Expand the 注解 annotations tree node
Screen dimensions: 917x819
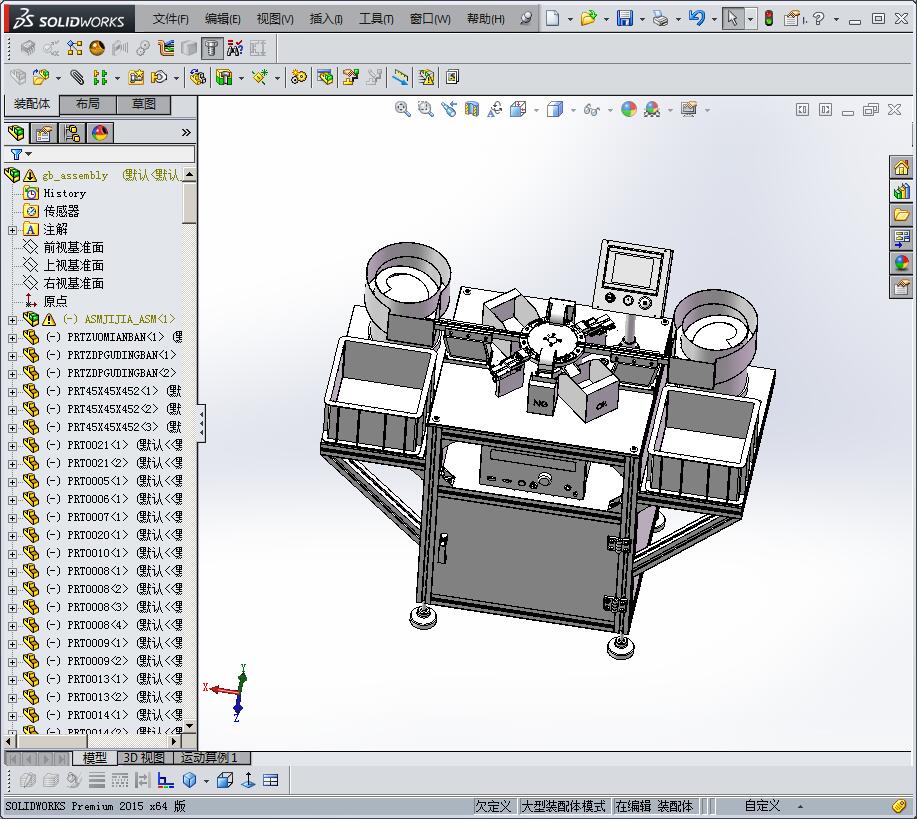[x=12, y=230]
